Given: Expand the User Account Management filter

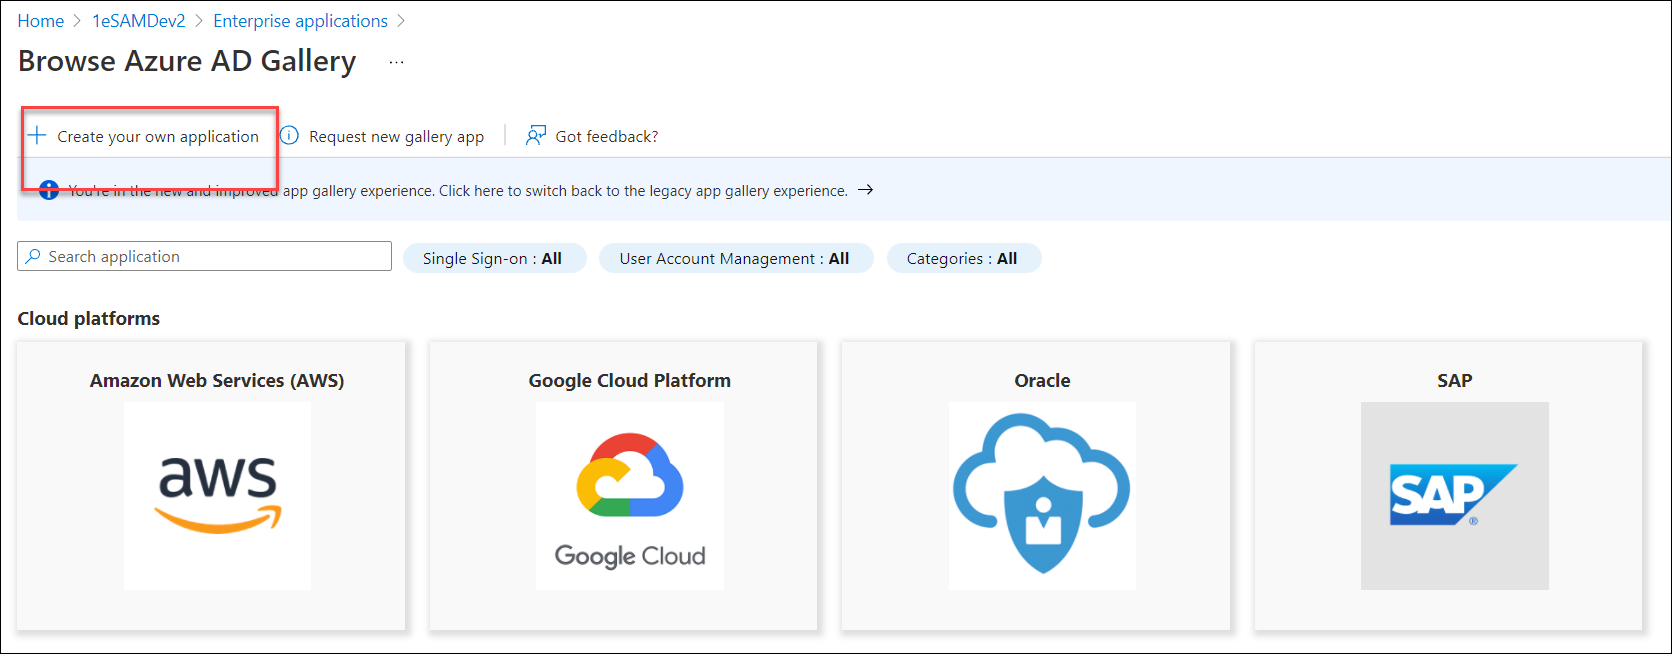Looking at the screenshot, I should [x=735, y=258].
